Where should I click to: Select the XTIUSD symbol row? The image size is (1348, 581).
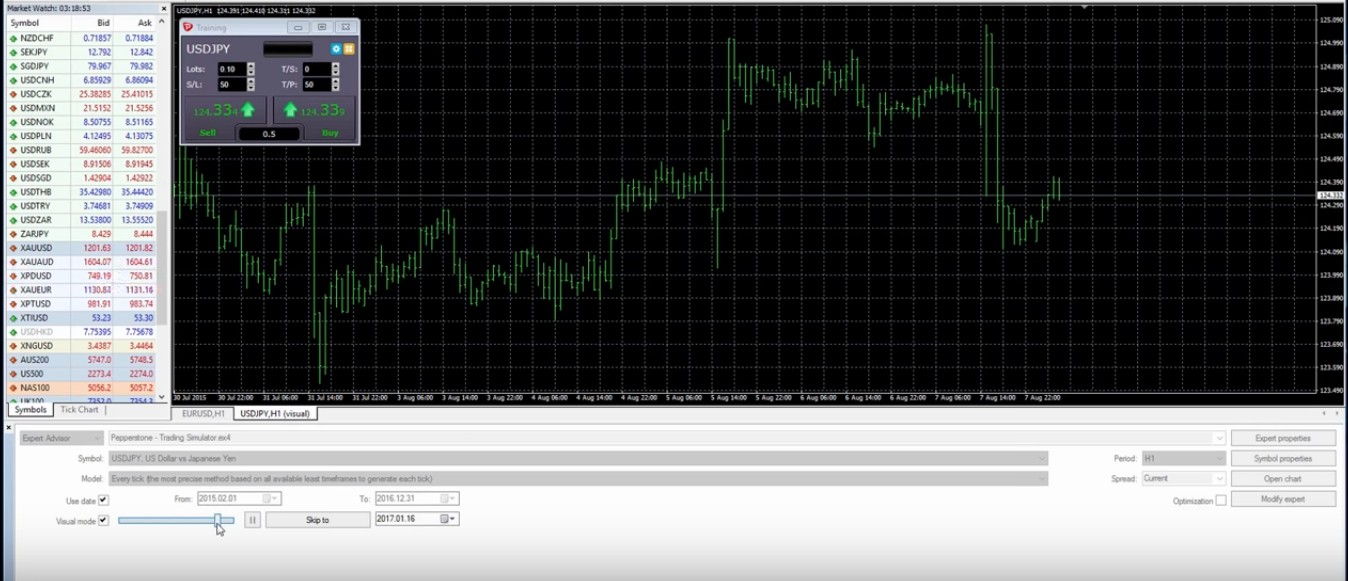[x=81, y=318]
